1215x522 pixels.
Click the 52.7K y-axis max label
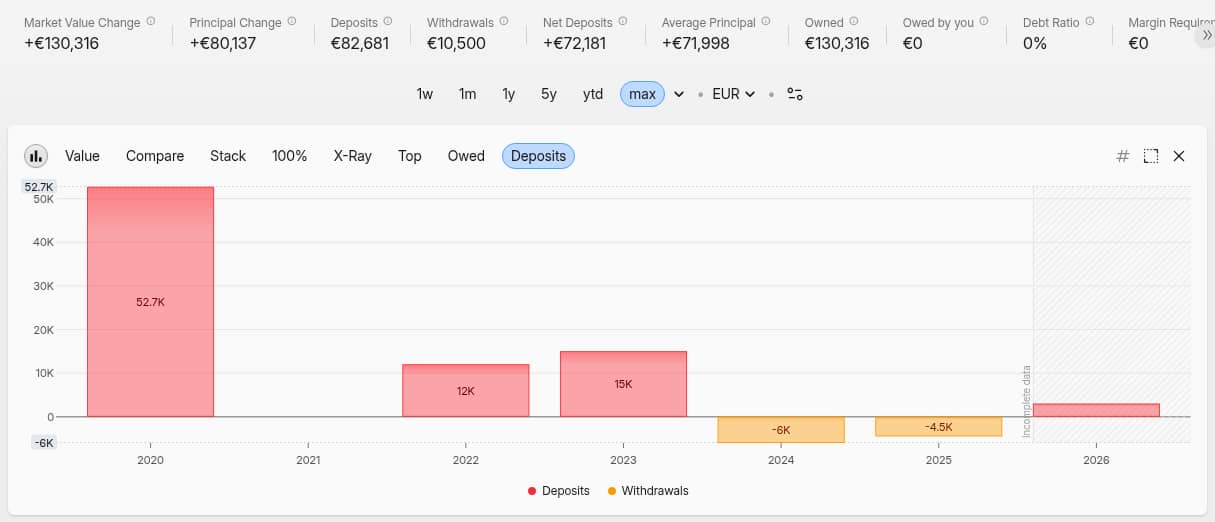tap(39, 187)
